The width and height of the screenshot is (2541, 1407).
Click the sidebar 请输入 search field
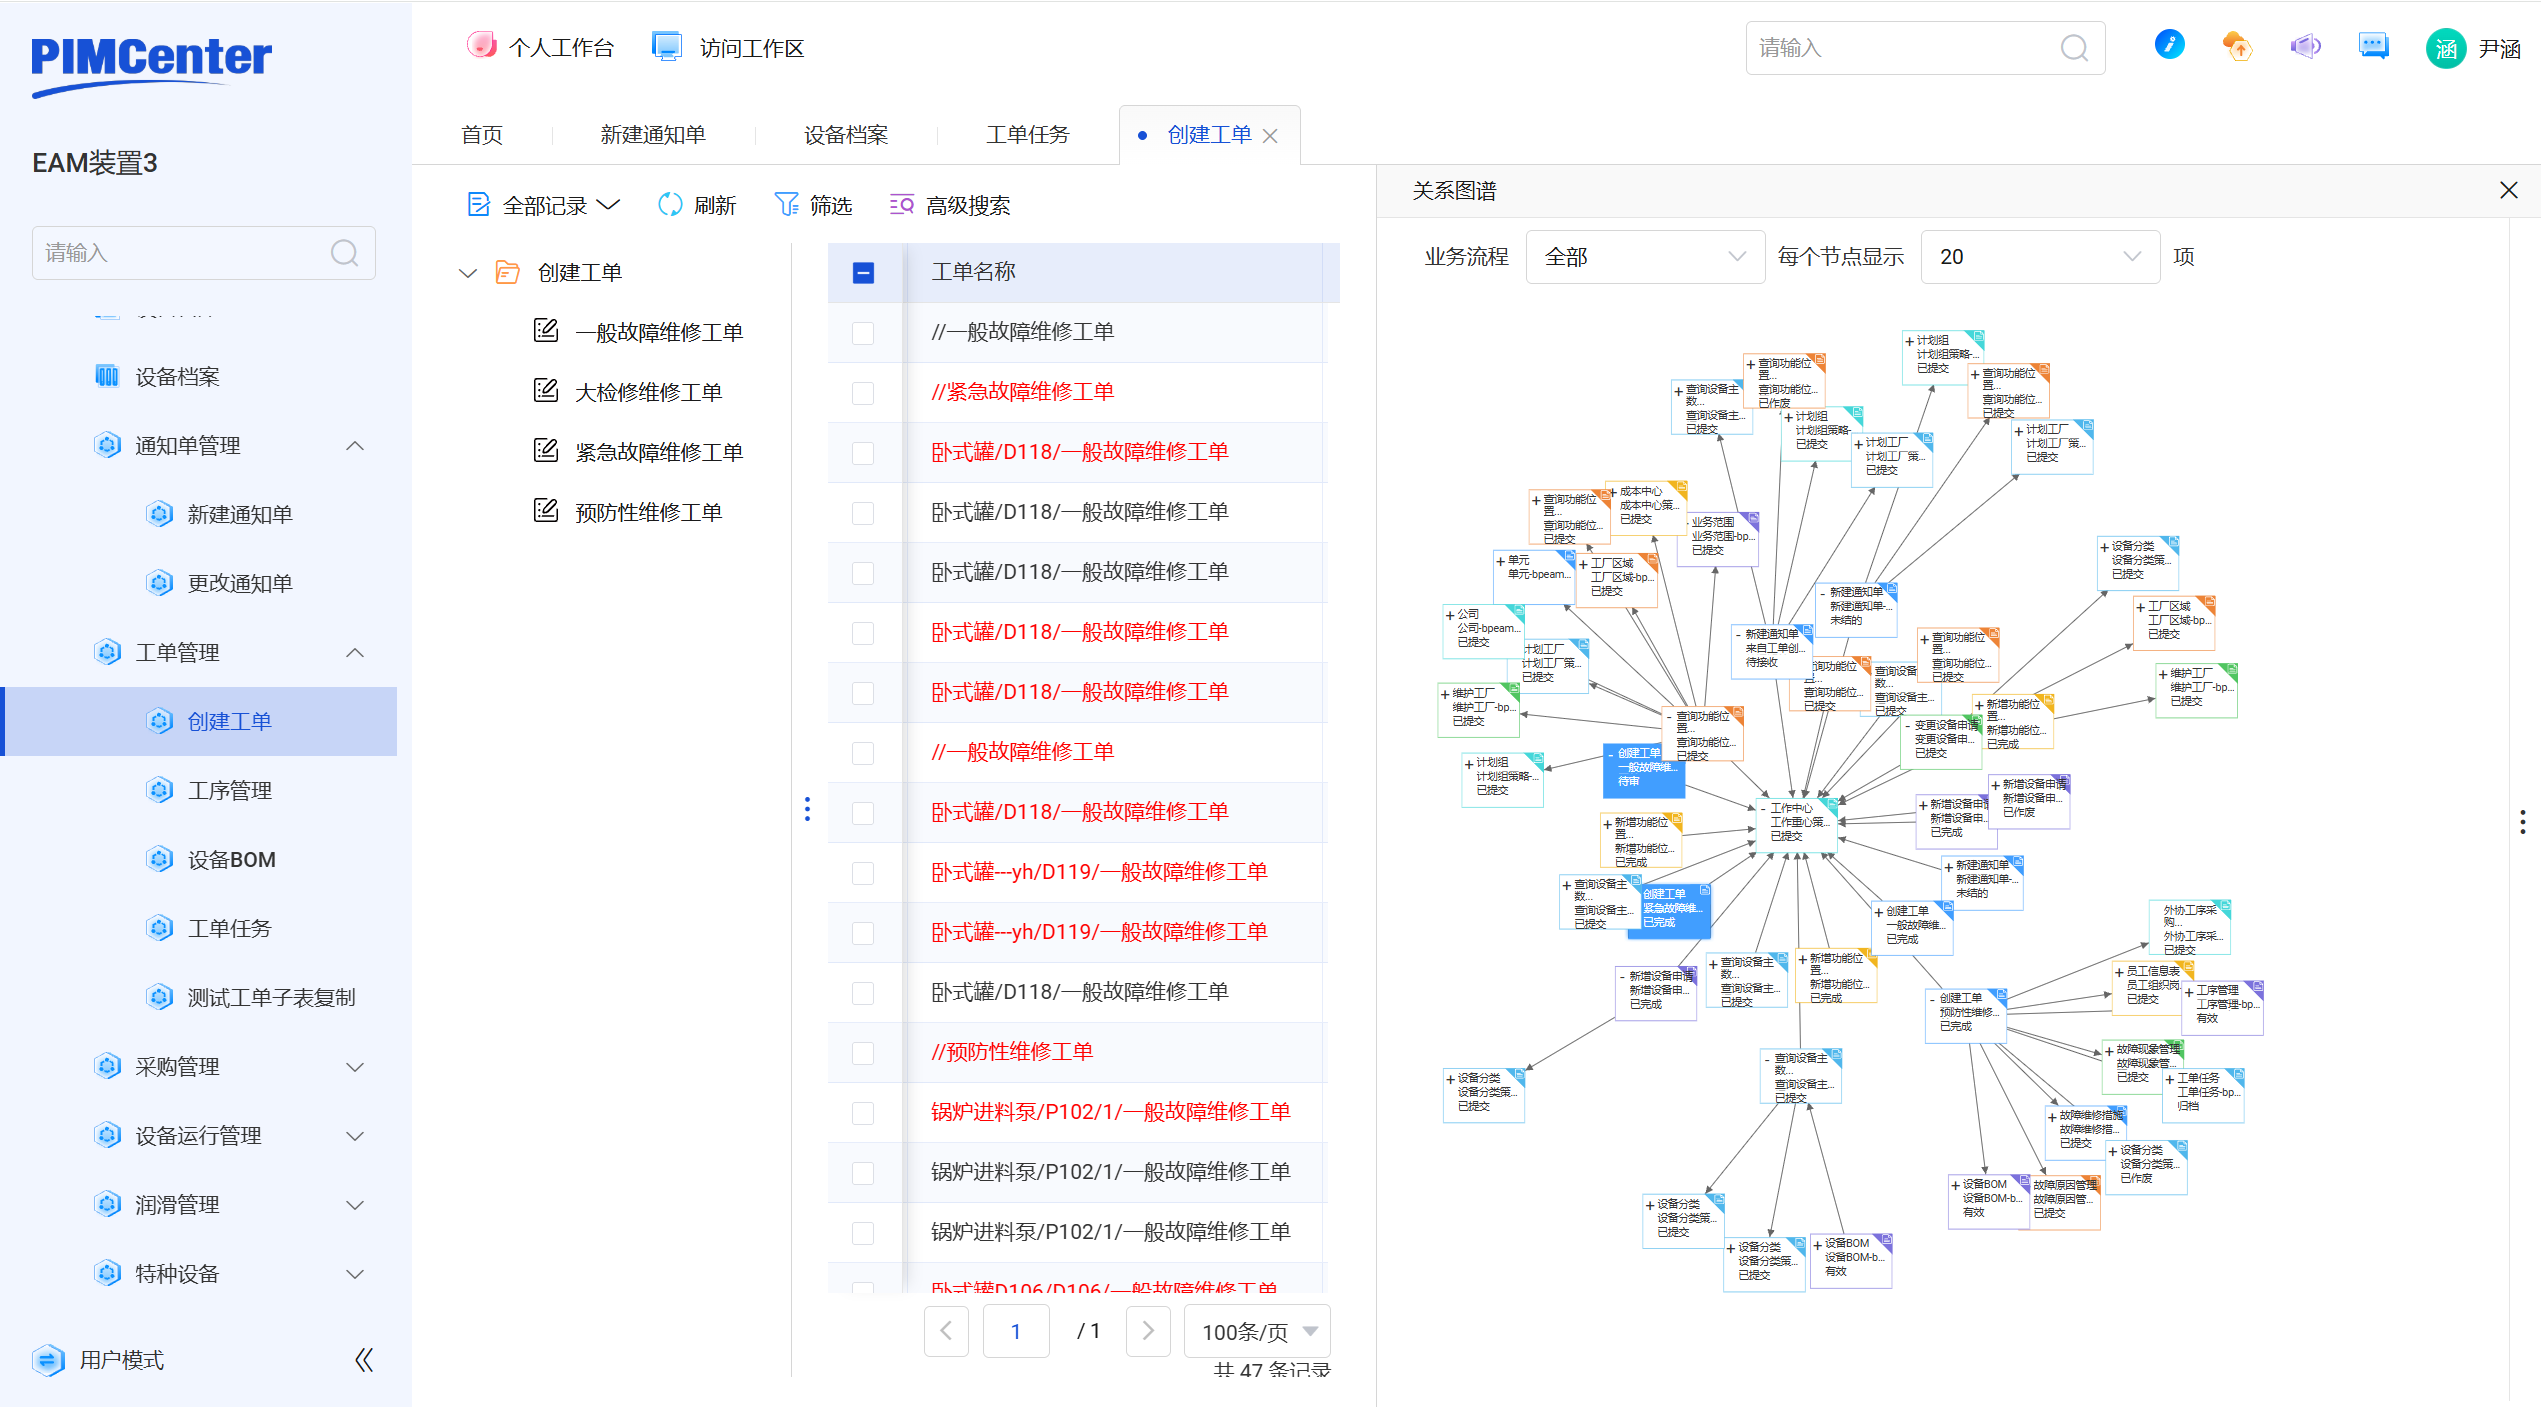coord(204,253)
